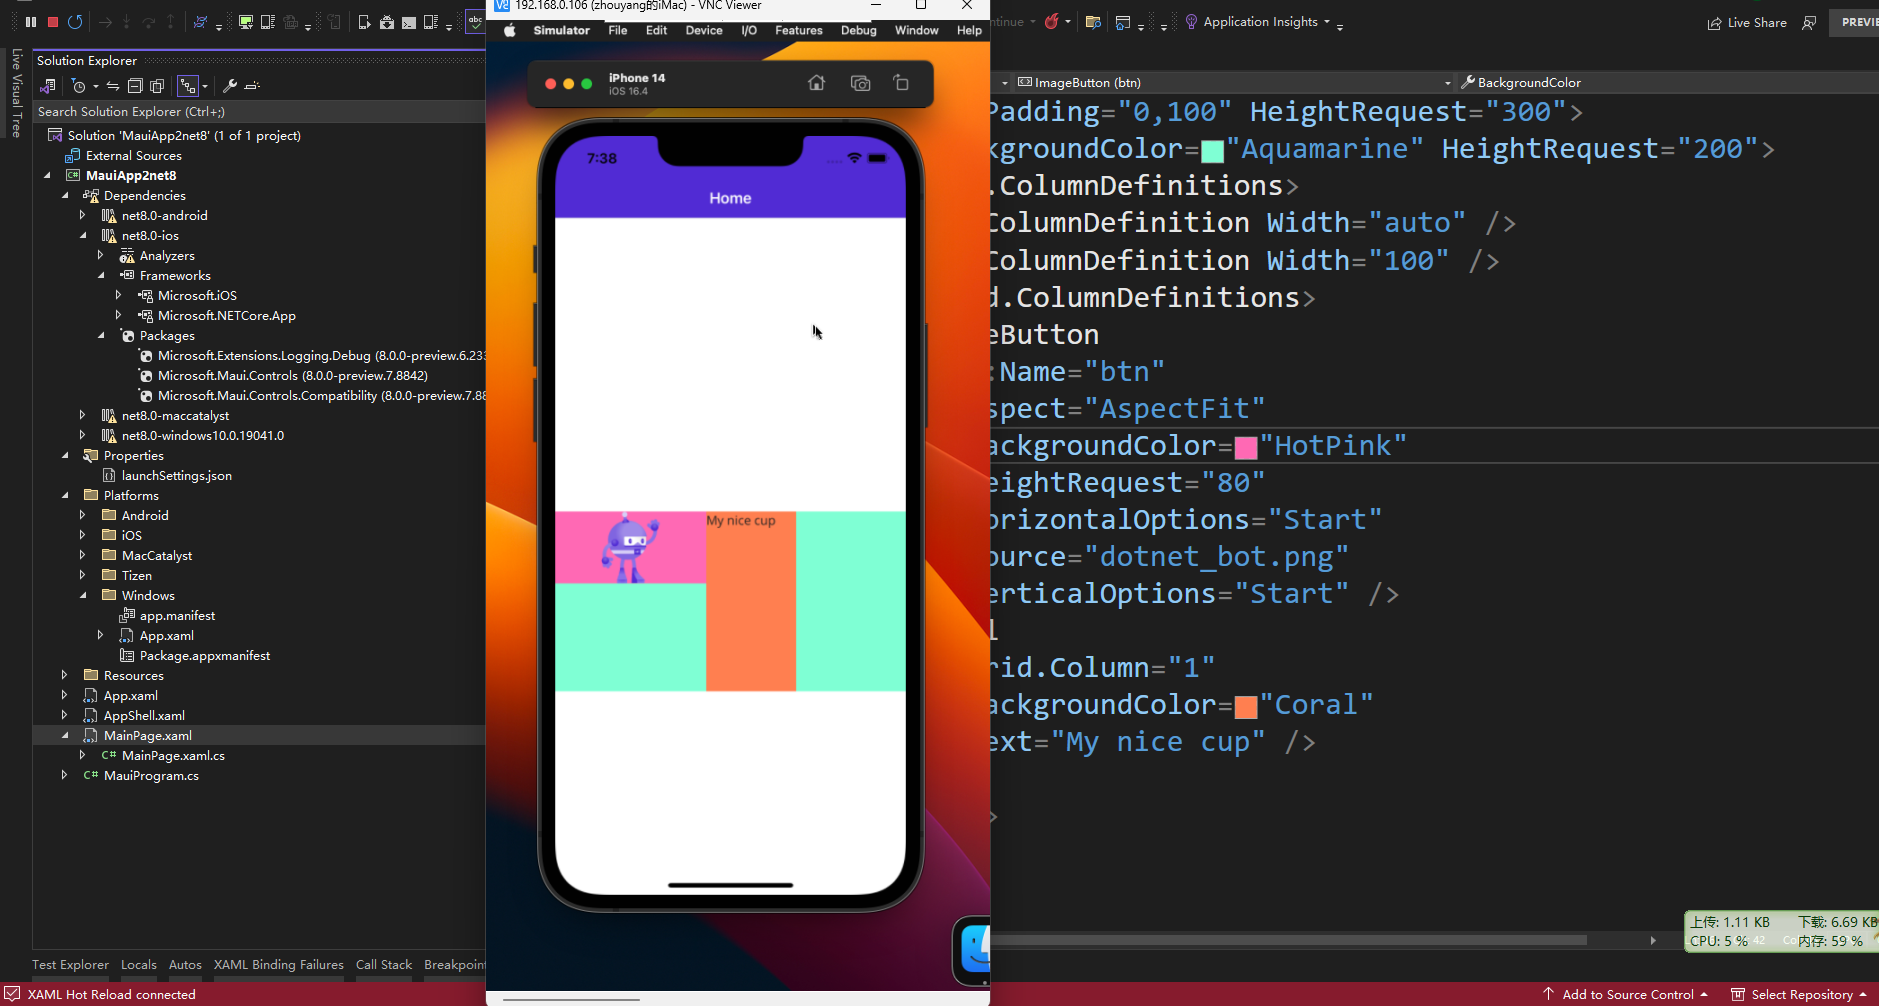Collapse the Dependencies tree node
This screenshot has height=1006, width=1879.
64,195
